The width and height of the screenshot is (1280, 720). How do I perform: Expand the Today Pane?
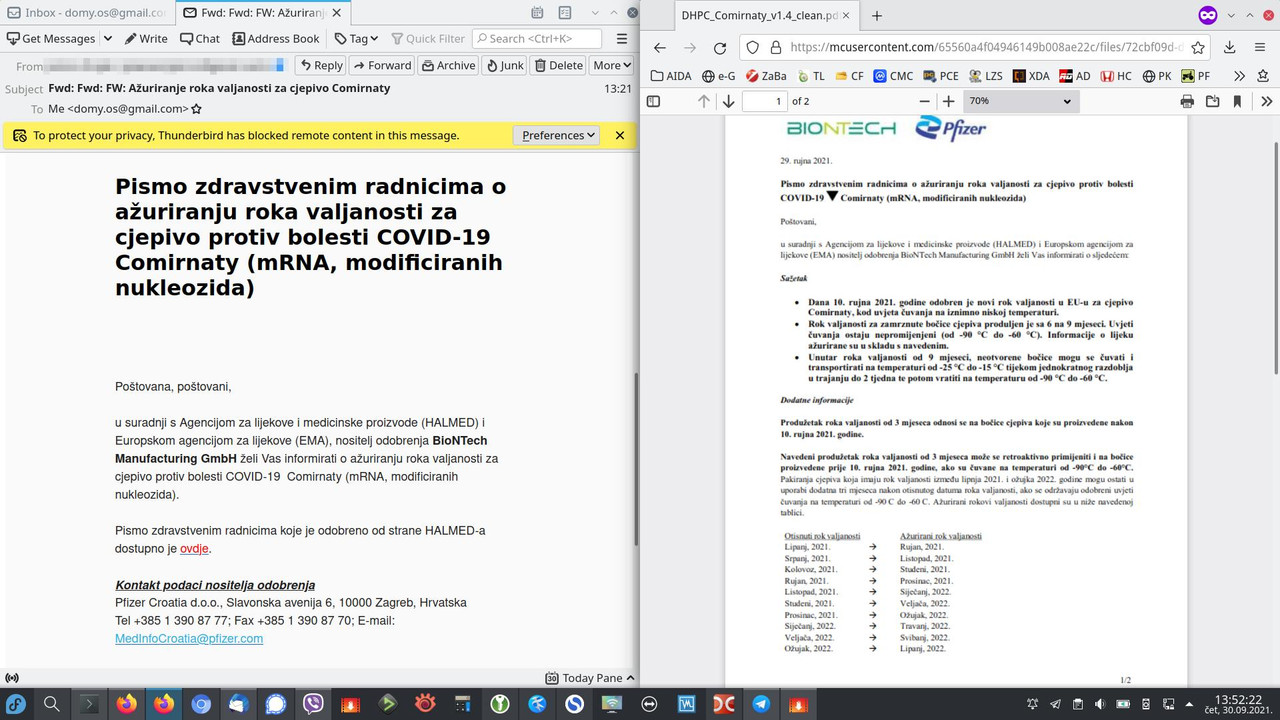tap(590, 678)
